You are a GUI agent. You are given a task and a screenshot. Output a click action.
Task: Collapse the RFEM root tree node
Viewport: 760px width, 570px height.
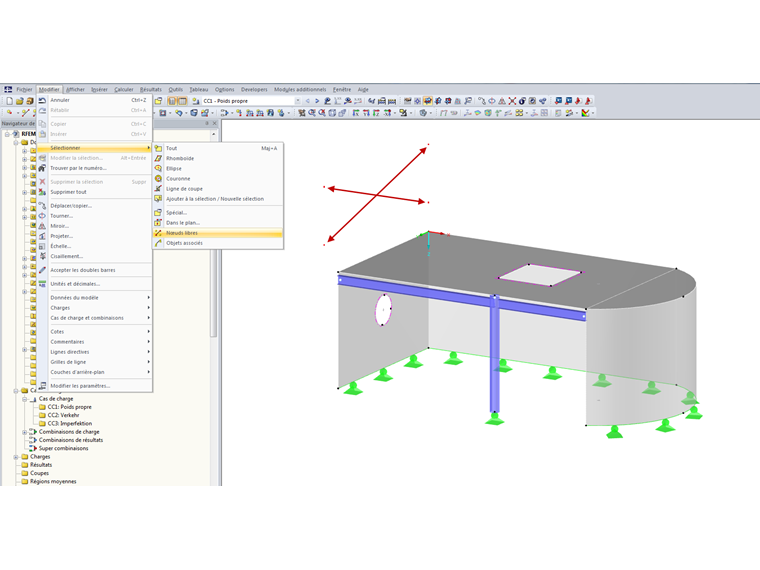pos(8,134)
